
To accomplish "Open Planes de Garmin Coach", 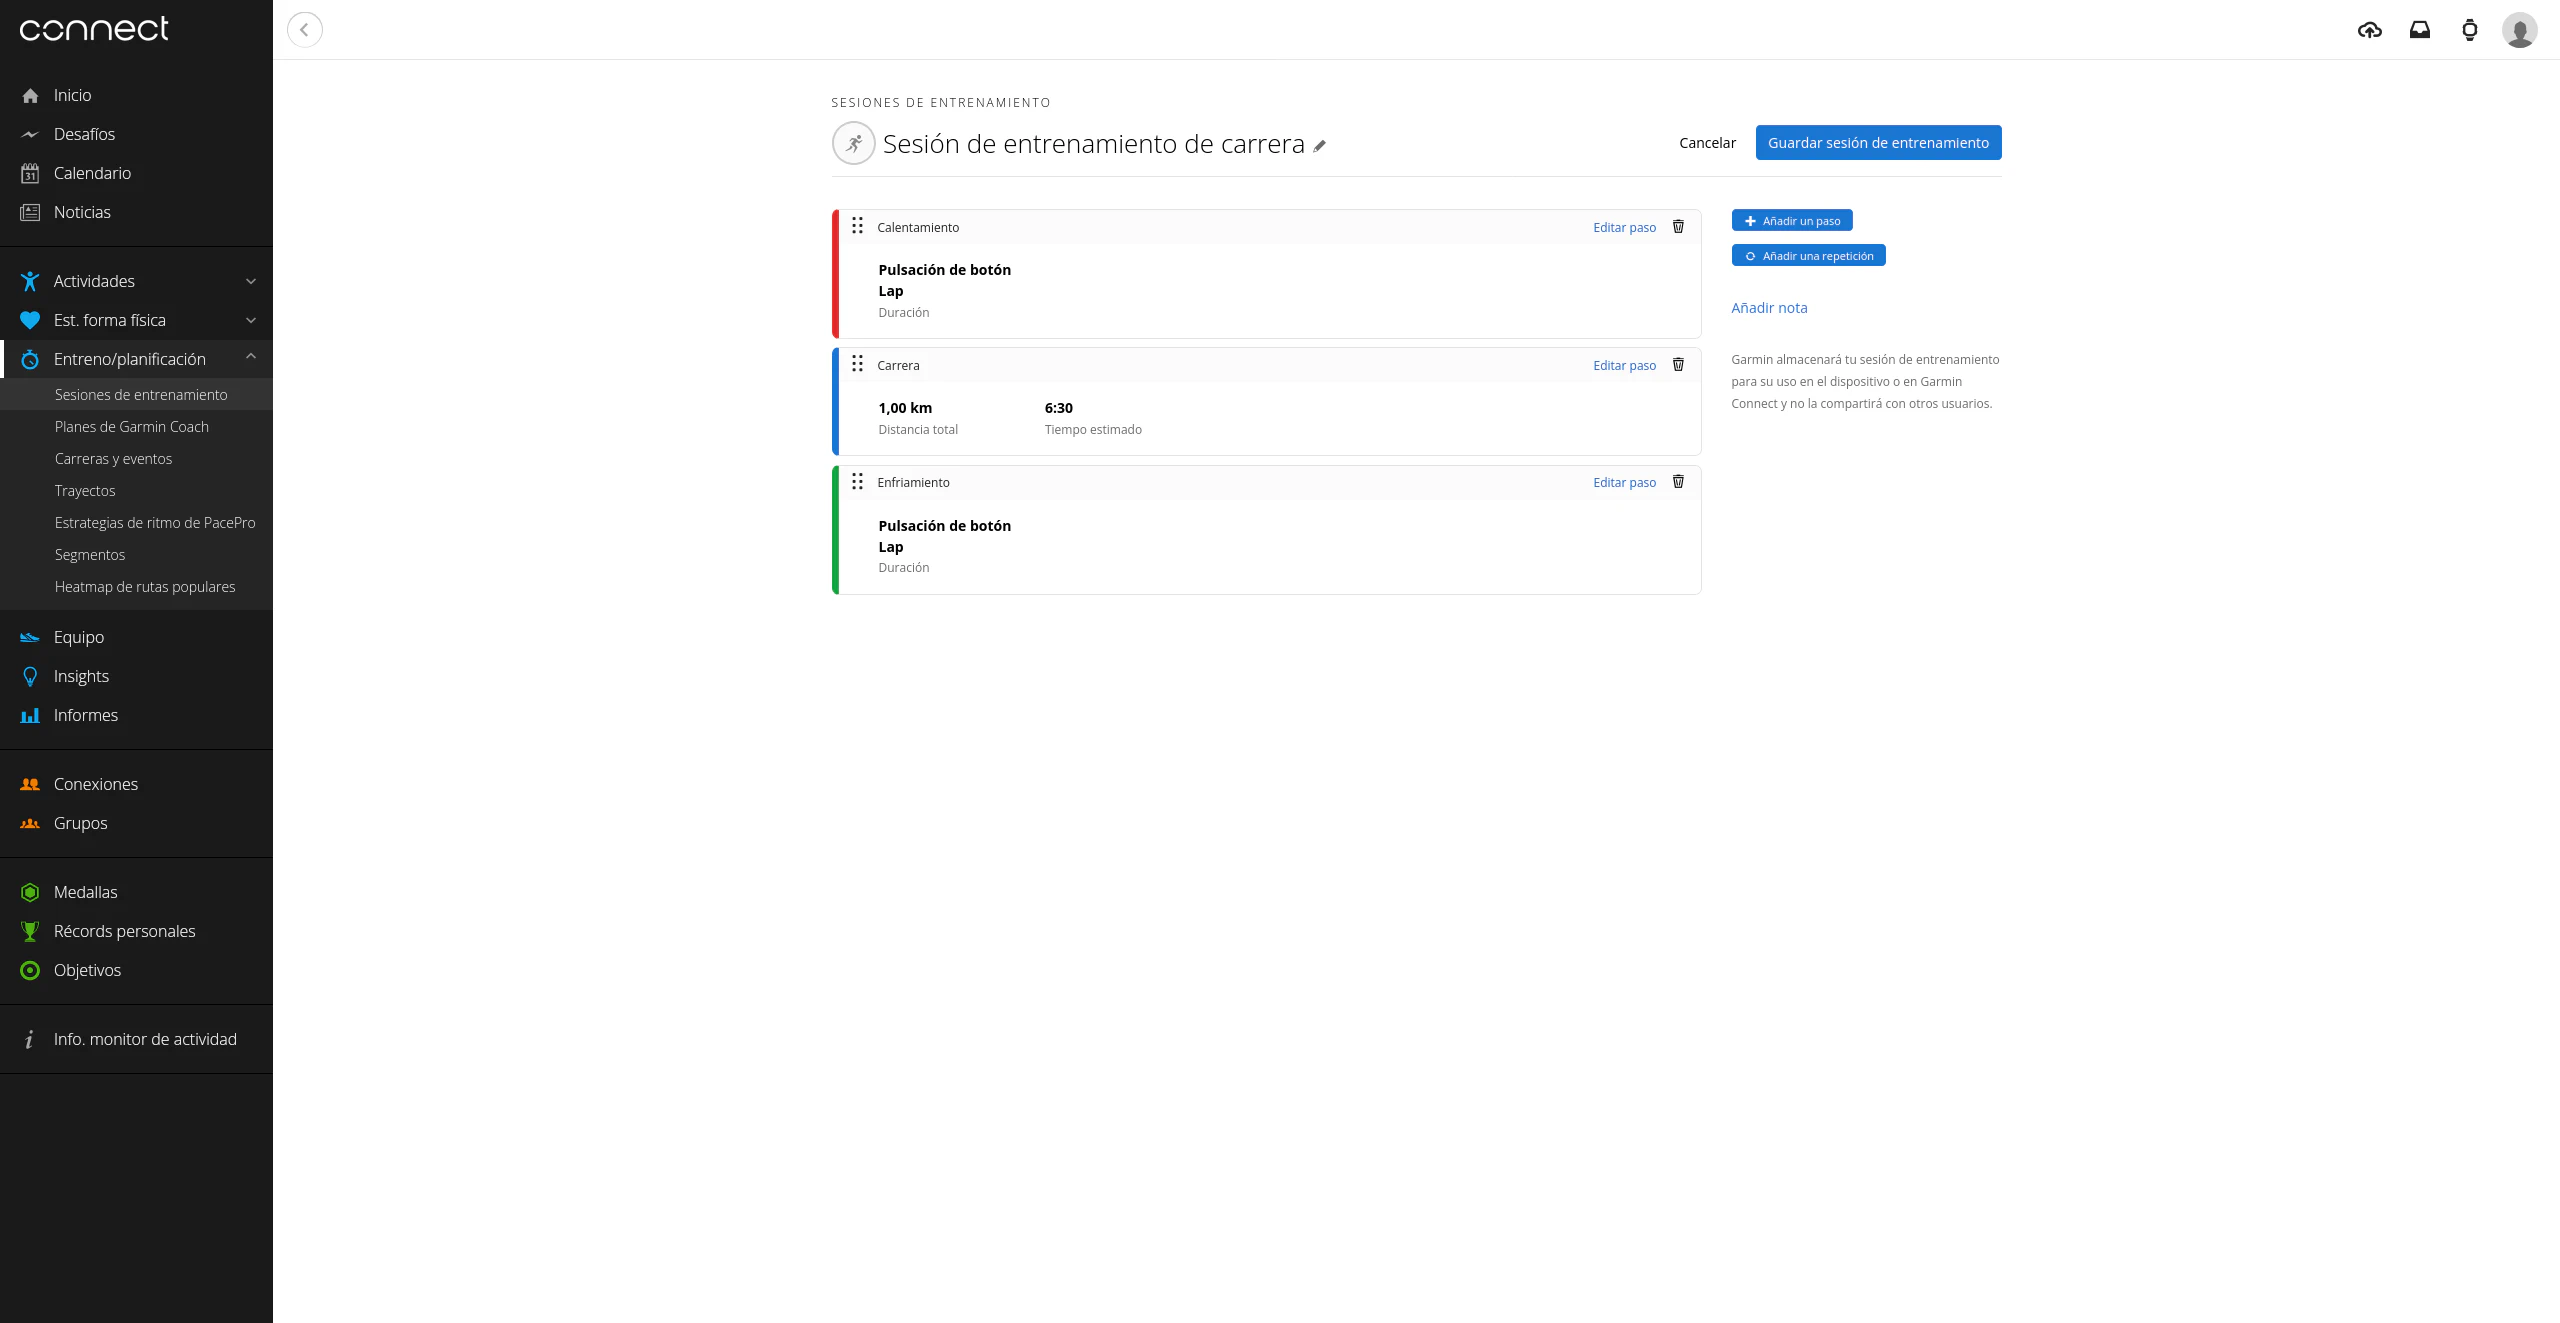I will click(132, 427).
